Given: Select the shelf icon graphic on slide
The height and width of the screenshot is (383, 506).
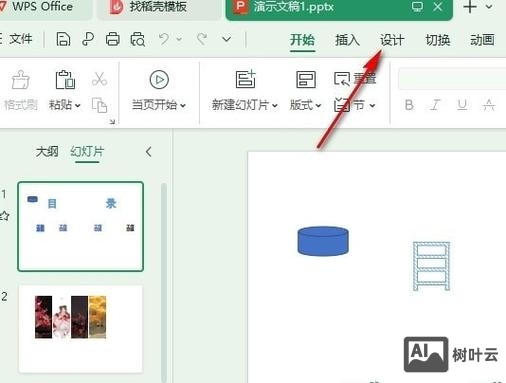Looking at the screenshot, I should click(431, 266).
